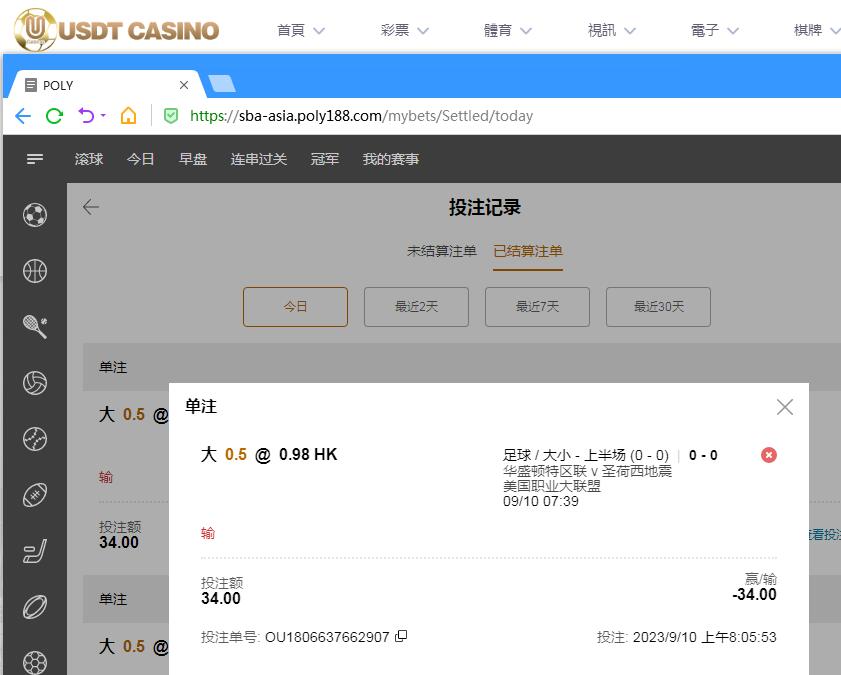Toggle the hamburger sidebar menu
The image size is (841, 675).
(35, 159)
